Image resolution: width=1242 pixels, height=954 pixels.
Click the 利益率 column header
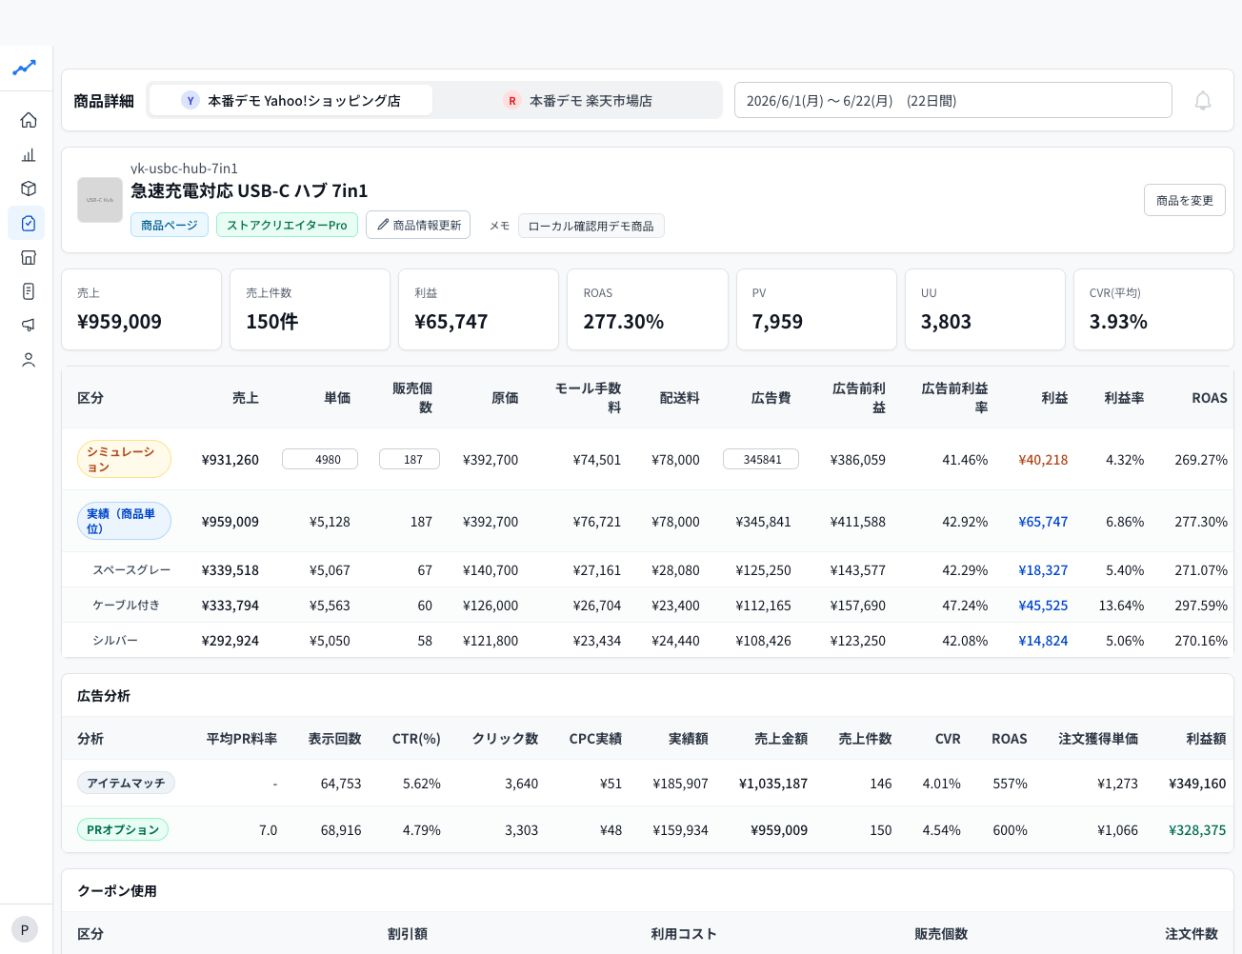(1124, 398)
